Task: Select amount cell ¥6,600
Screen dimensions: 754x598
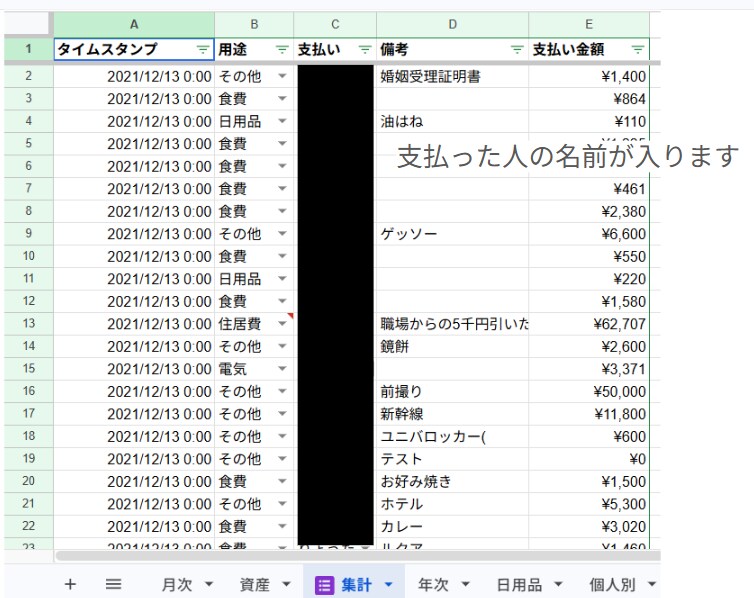Action: pyautogui.click(x=589, y=234)
